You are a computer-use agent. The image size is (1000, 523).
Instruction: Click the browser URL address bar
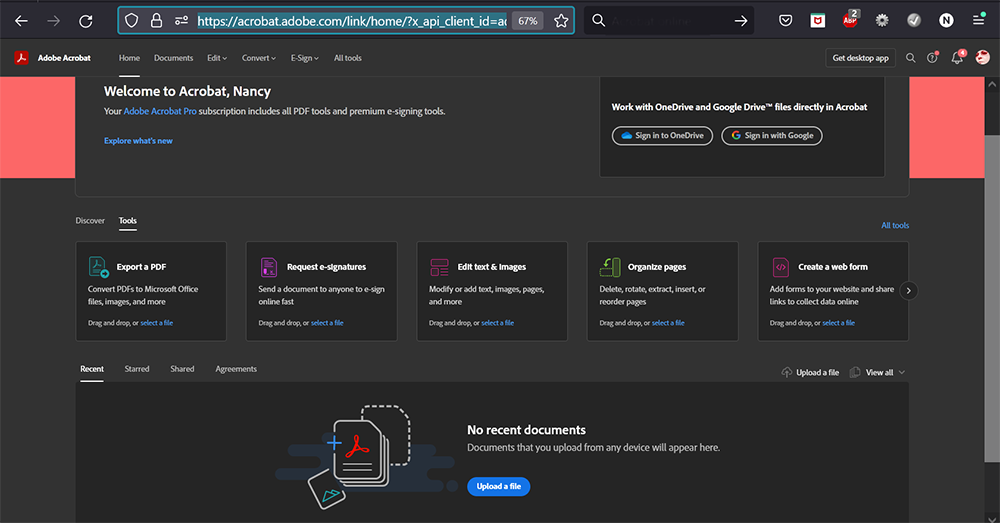click(x=350, y=20)
